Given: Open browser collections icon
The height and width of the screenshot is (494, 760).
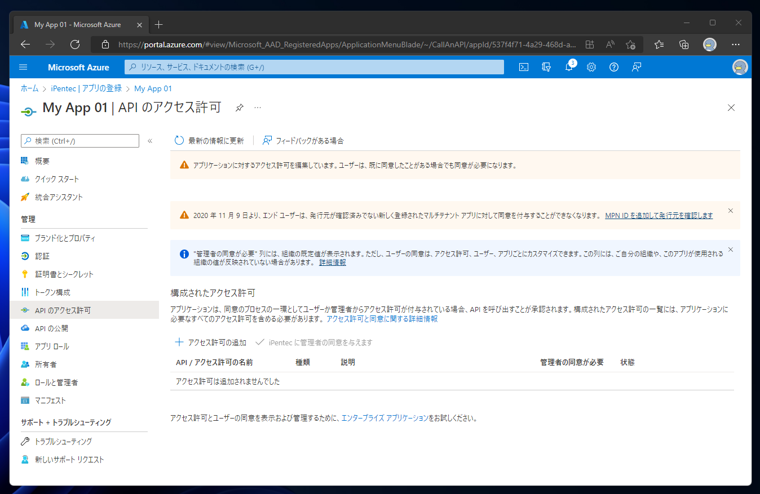Looking at the screenshot, I should pos(684,45).
